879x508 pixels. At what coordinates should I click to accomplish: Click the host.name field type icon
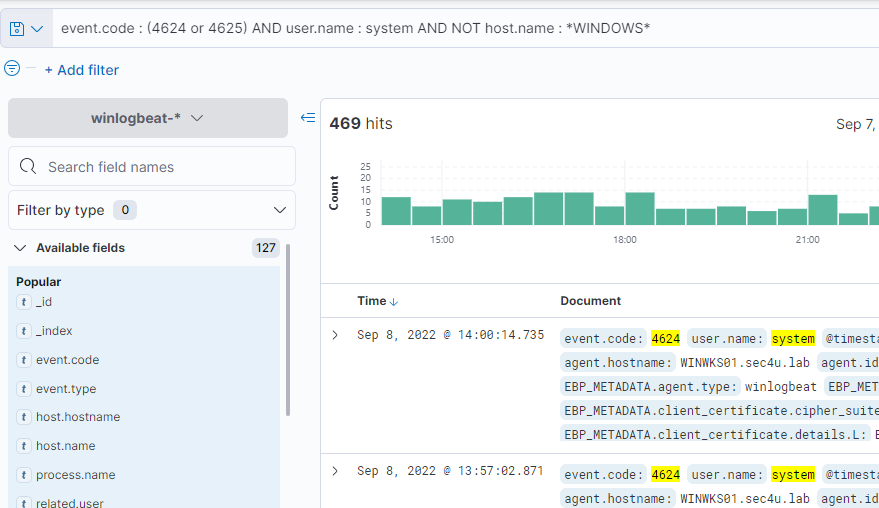(23, 446)
